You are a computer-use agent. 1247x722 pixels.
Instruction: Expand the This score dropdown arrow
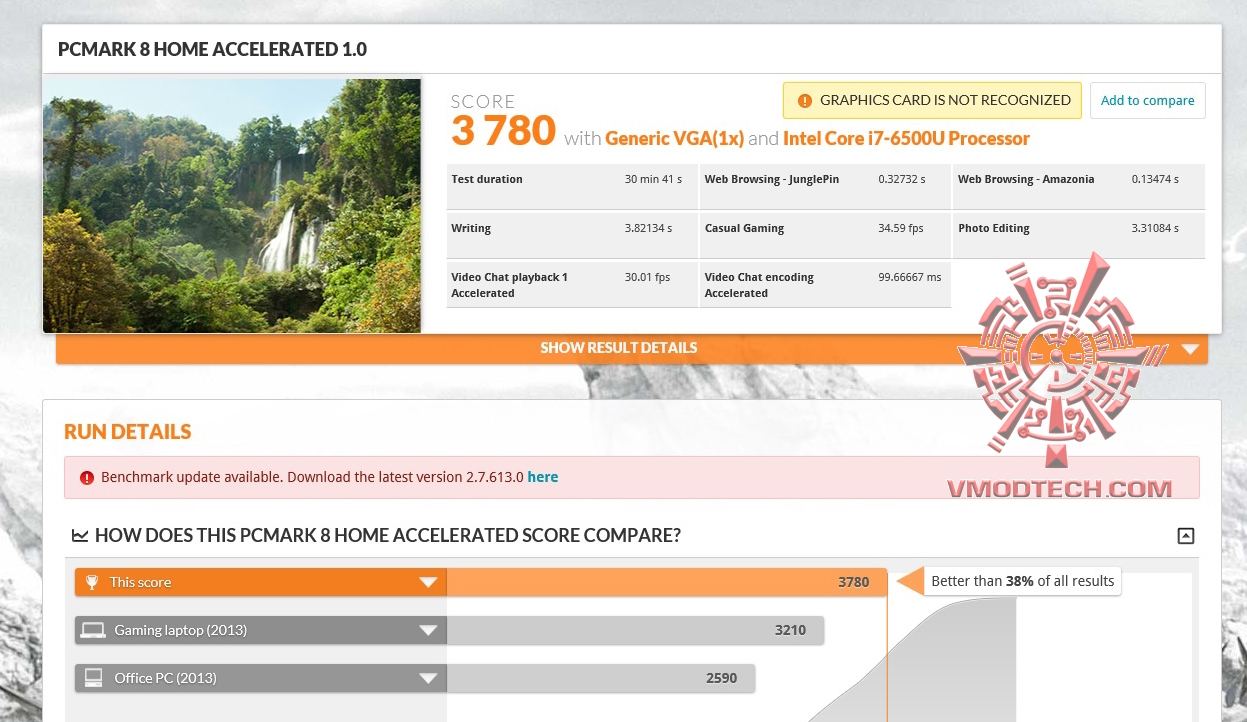pos(428,583)
